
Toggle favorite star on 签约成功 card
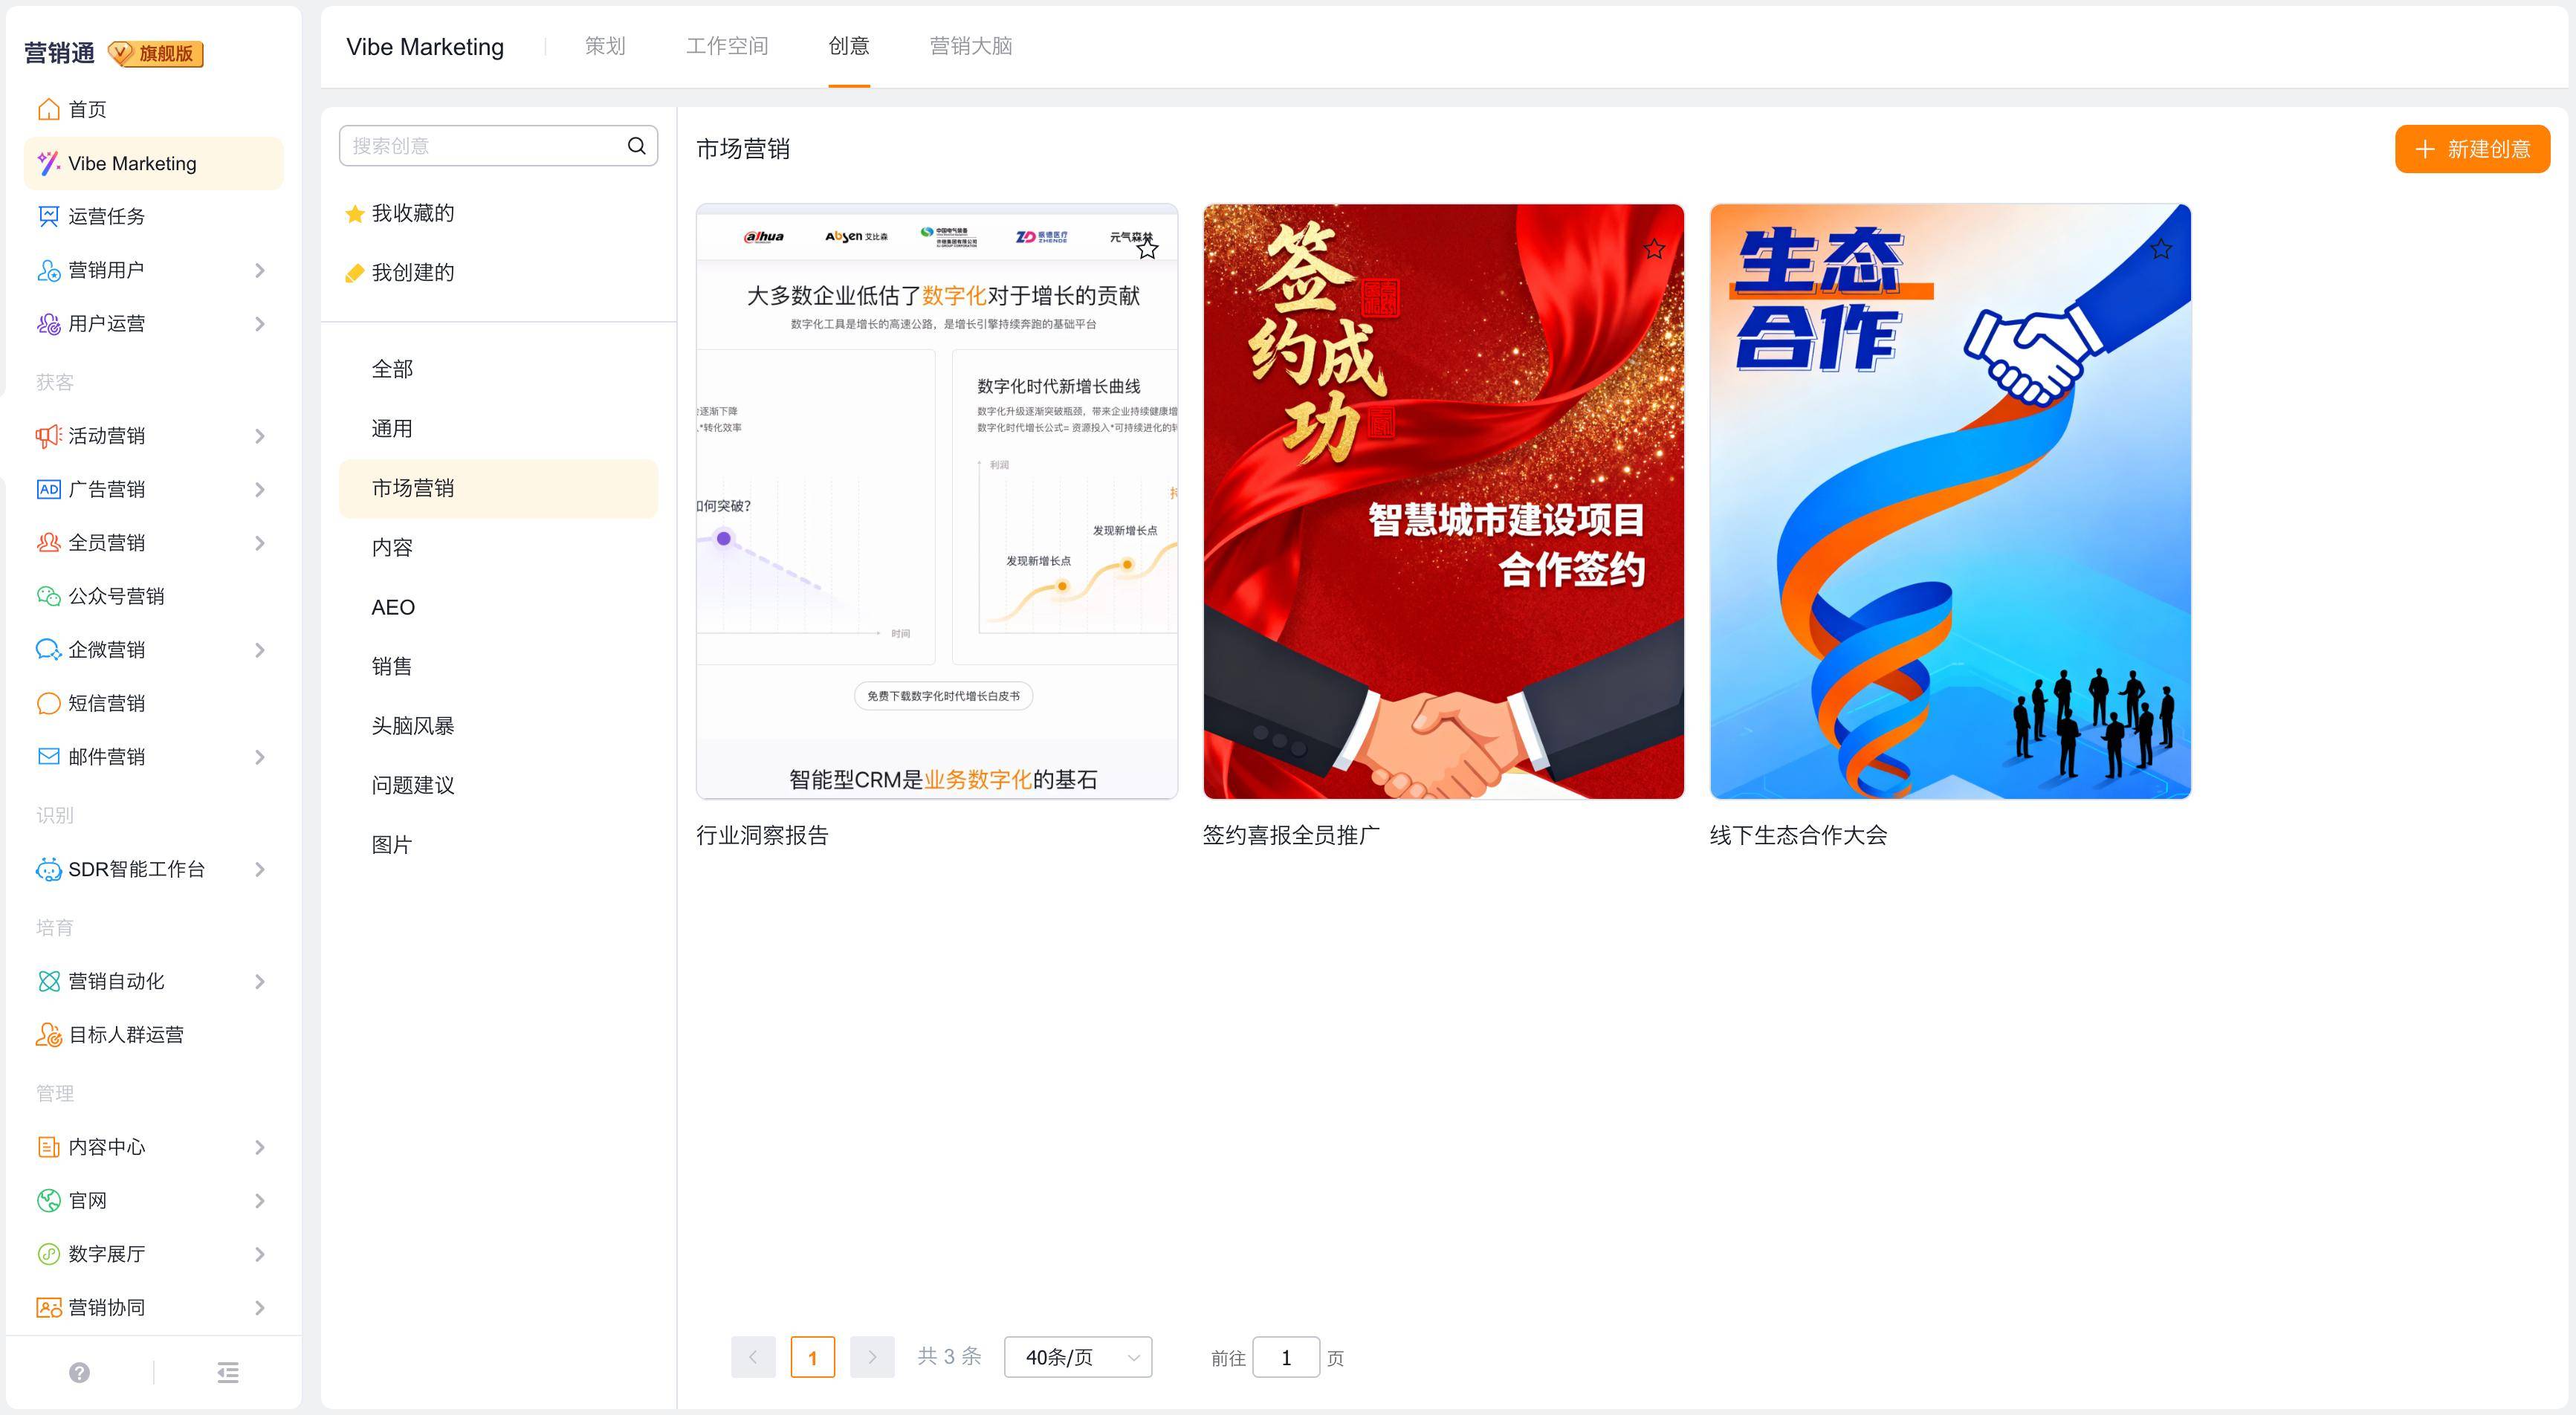1654,248
